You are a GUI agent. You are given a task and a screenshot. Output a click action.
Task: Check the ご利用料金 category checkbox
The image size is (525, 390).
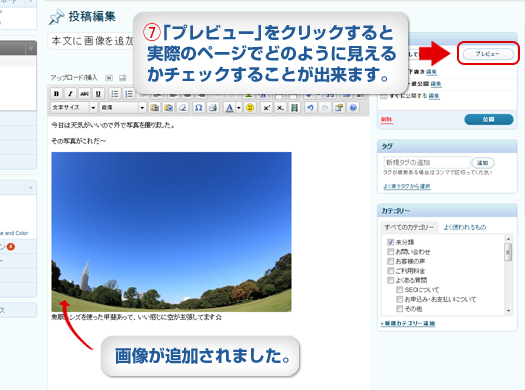(390, 270)
